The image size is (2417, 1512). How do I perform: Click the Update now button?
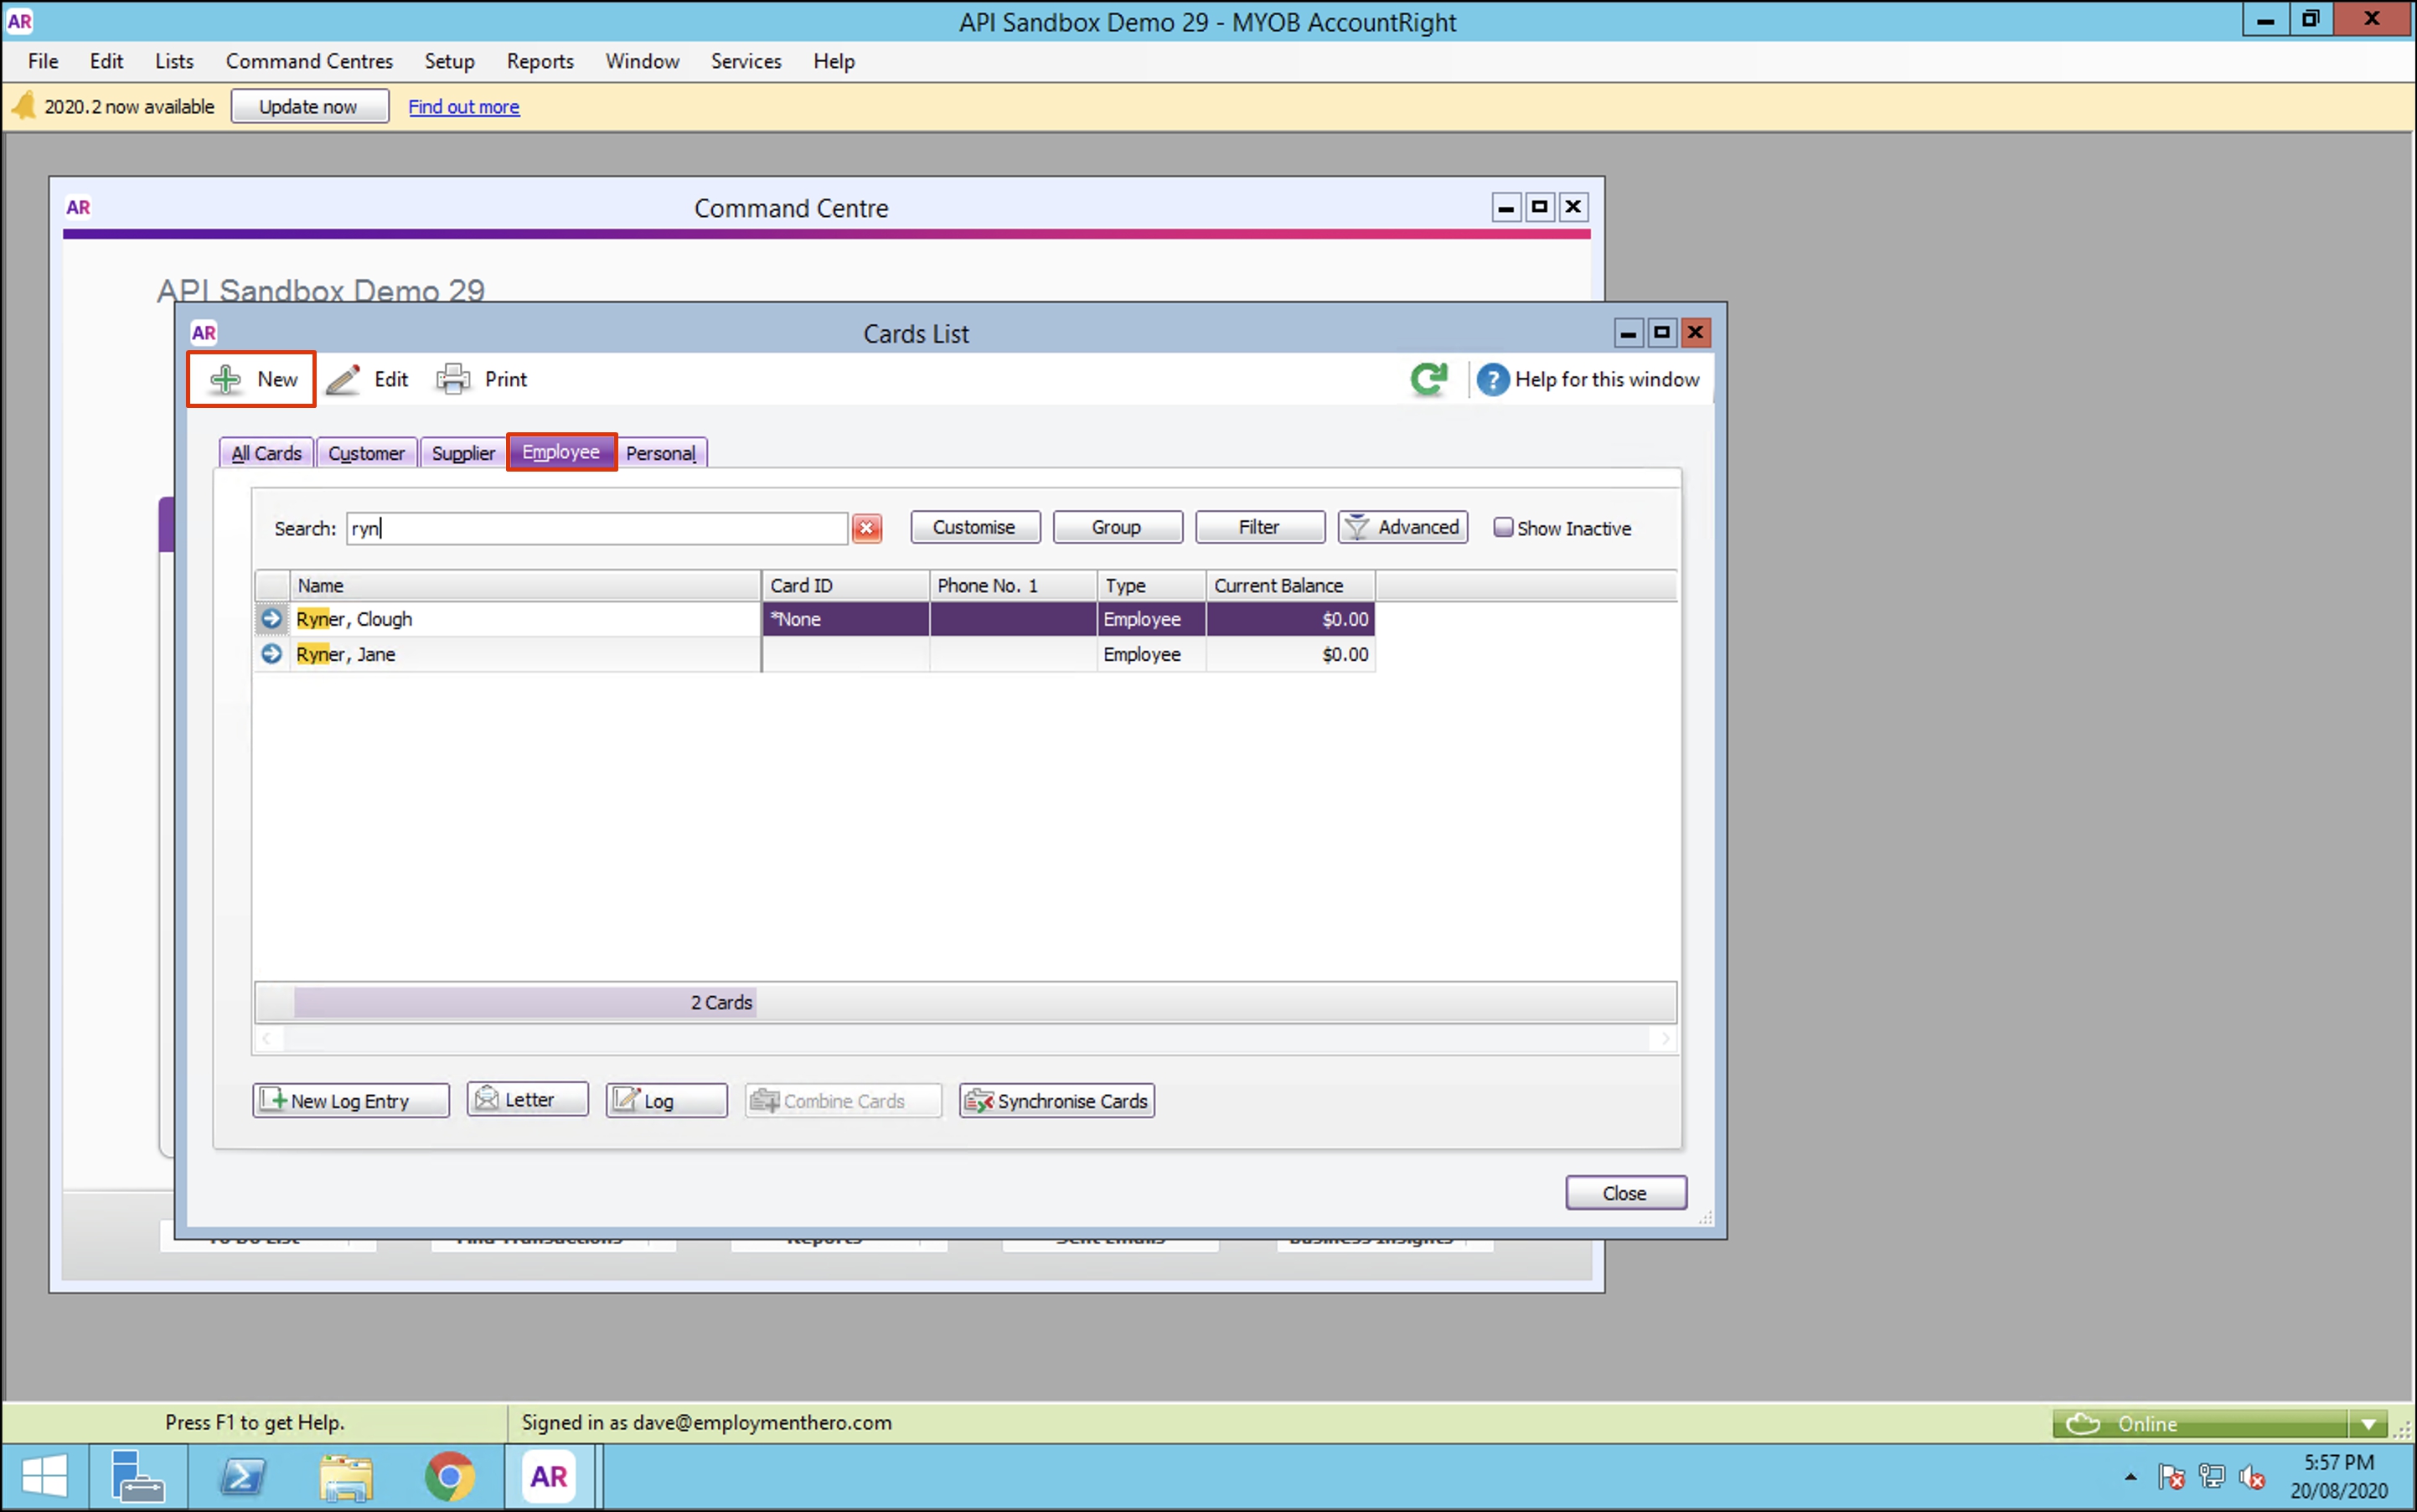click(309, 106)
